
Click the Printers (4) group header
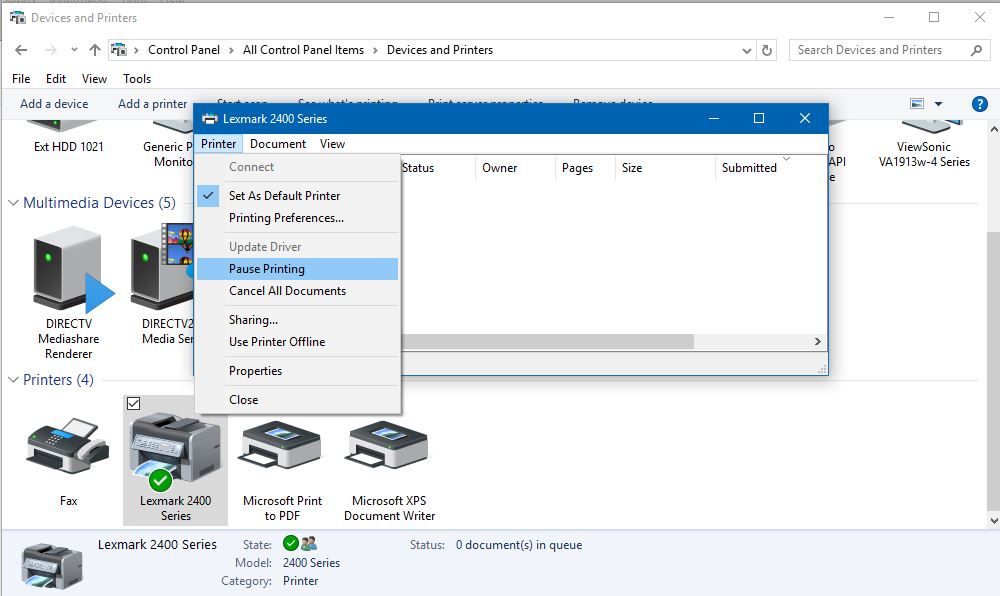pos(58,380)
